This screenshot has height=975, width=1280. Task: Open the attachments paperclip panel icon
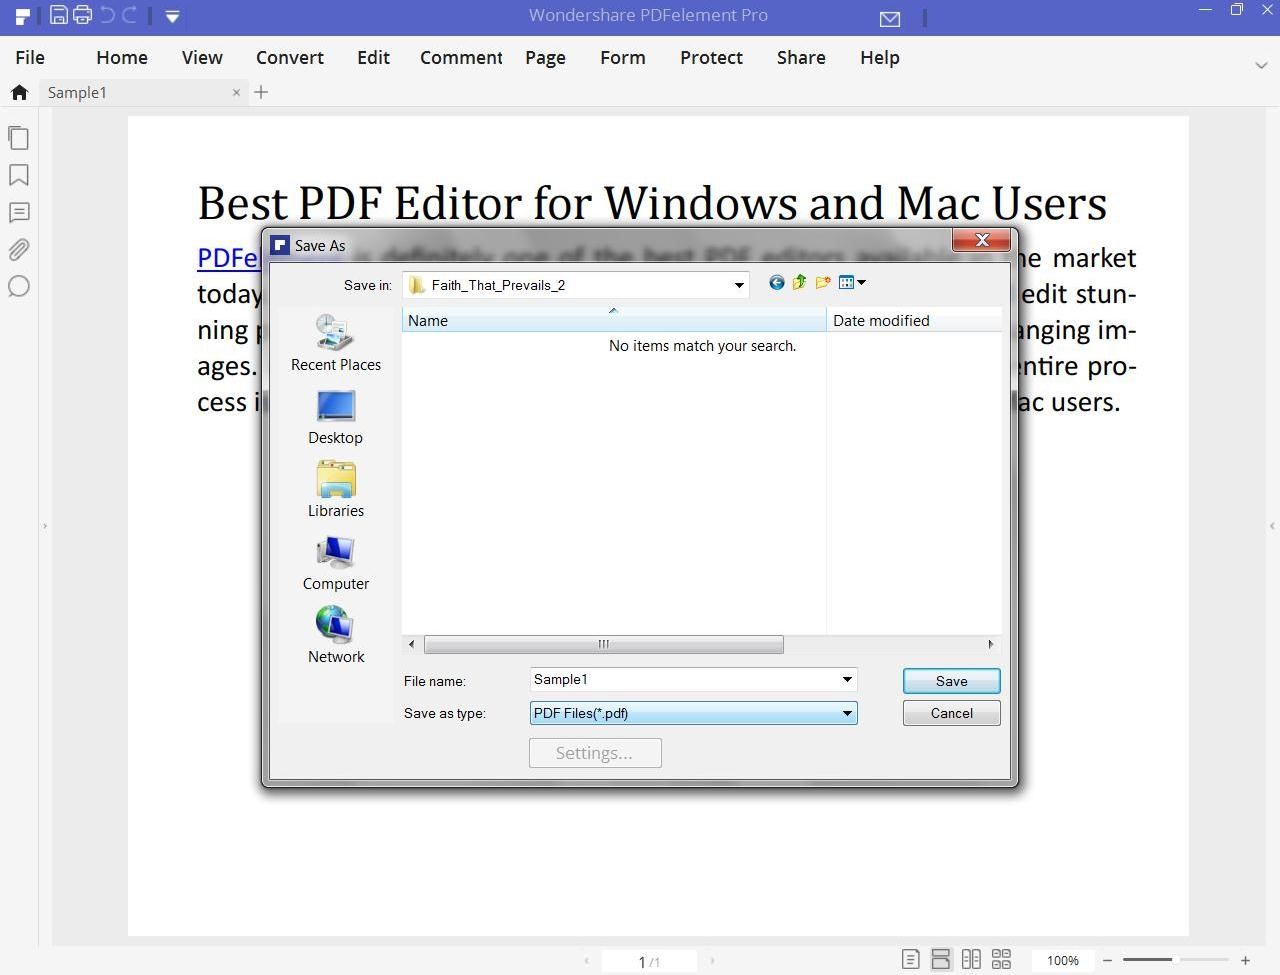click(18, 249)
